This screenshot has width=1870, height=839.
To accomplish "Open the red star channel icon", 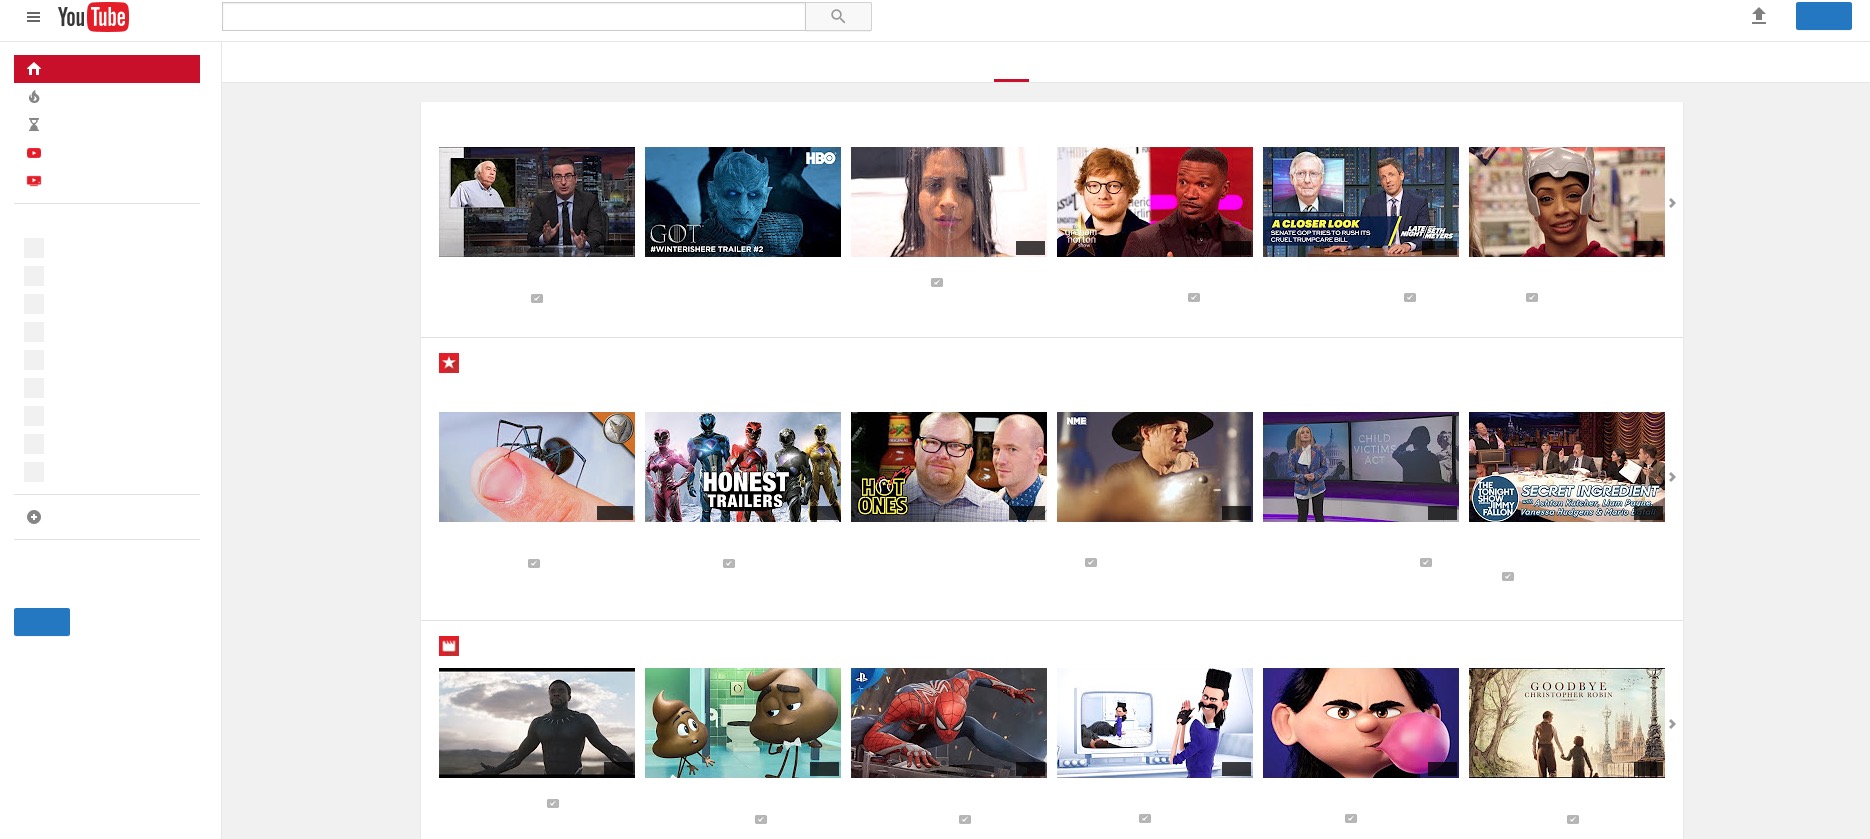I will 449,363.
